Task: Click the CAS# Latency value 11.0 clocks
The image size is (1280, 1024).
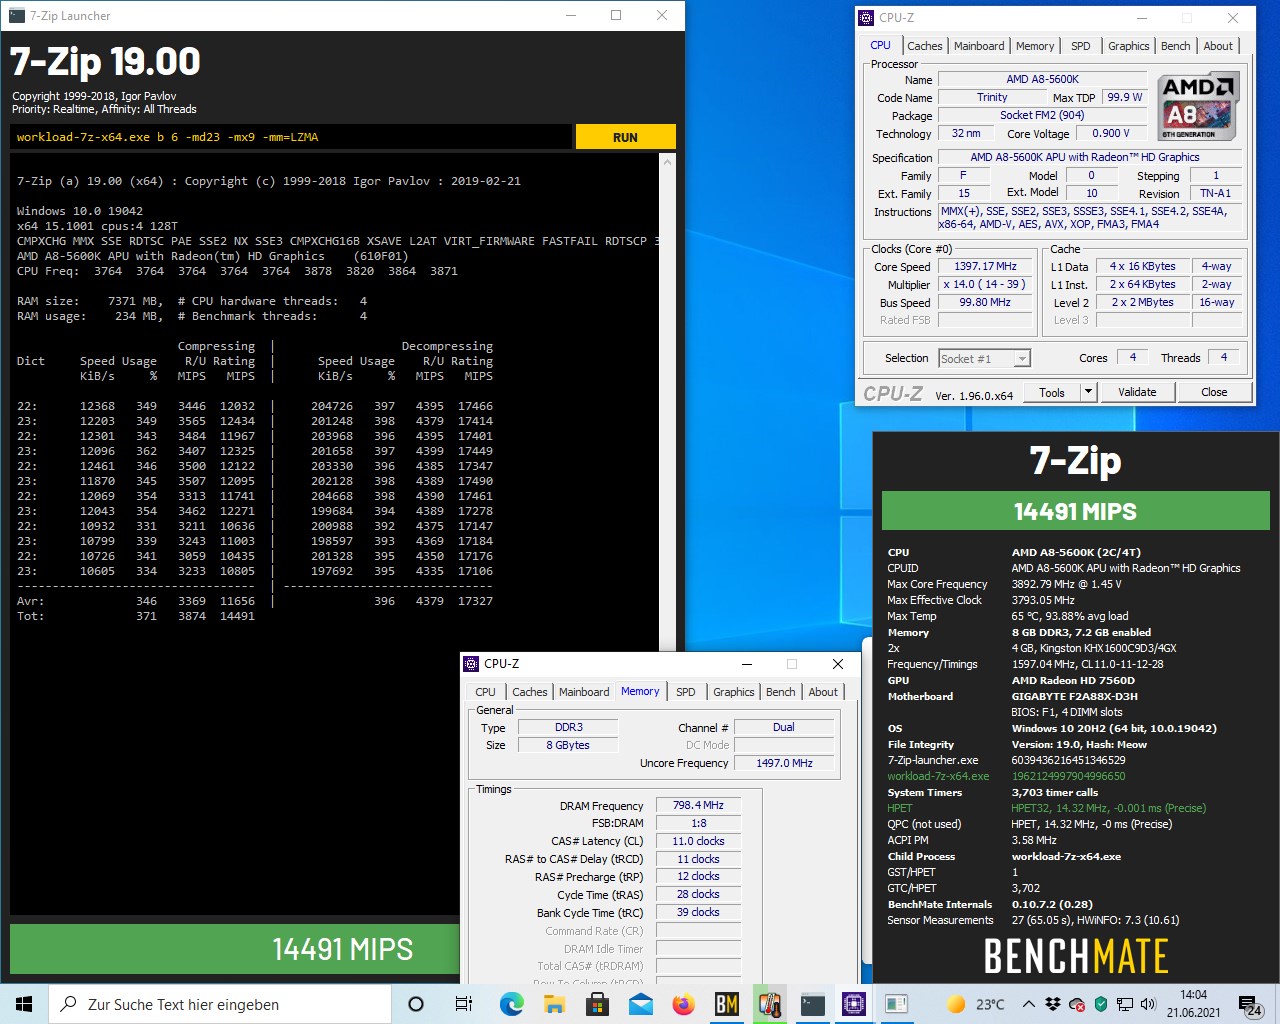Action: 698,841
